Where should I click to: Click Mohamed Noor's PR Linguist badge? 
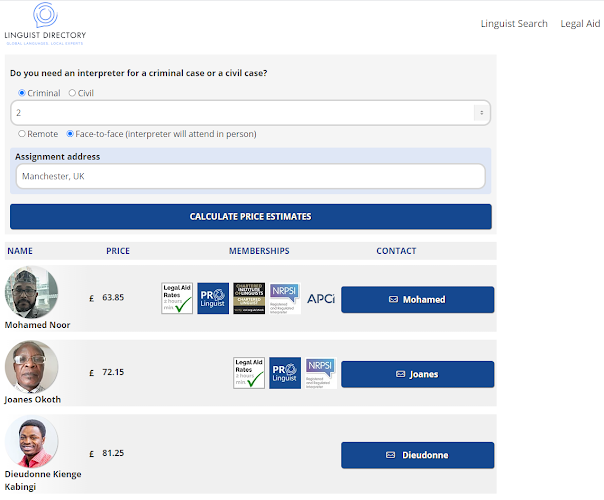(213, 298)
